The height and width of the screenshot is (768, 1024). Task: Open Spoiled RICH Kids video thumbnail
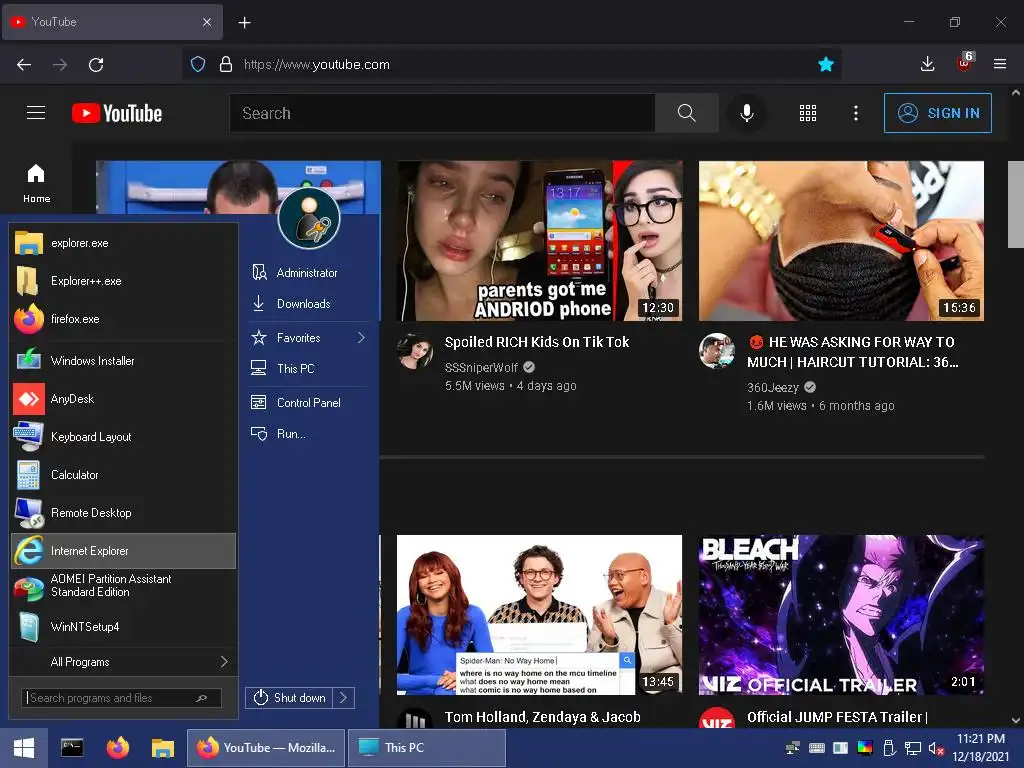pos(539,240)
